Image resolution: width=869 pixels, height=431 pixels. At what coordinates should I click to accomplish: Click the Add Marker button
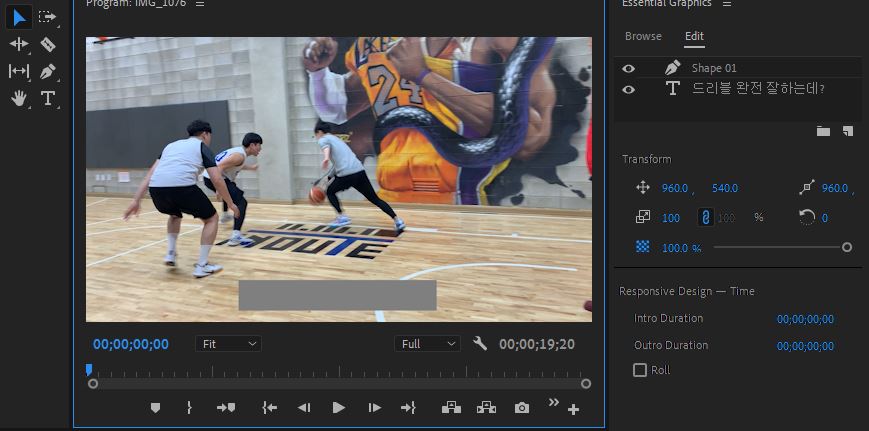[x=155, y=408]
